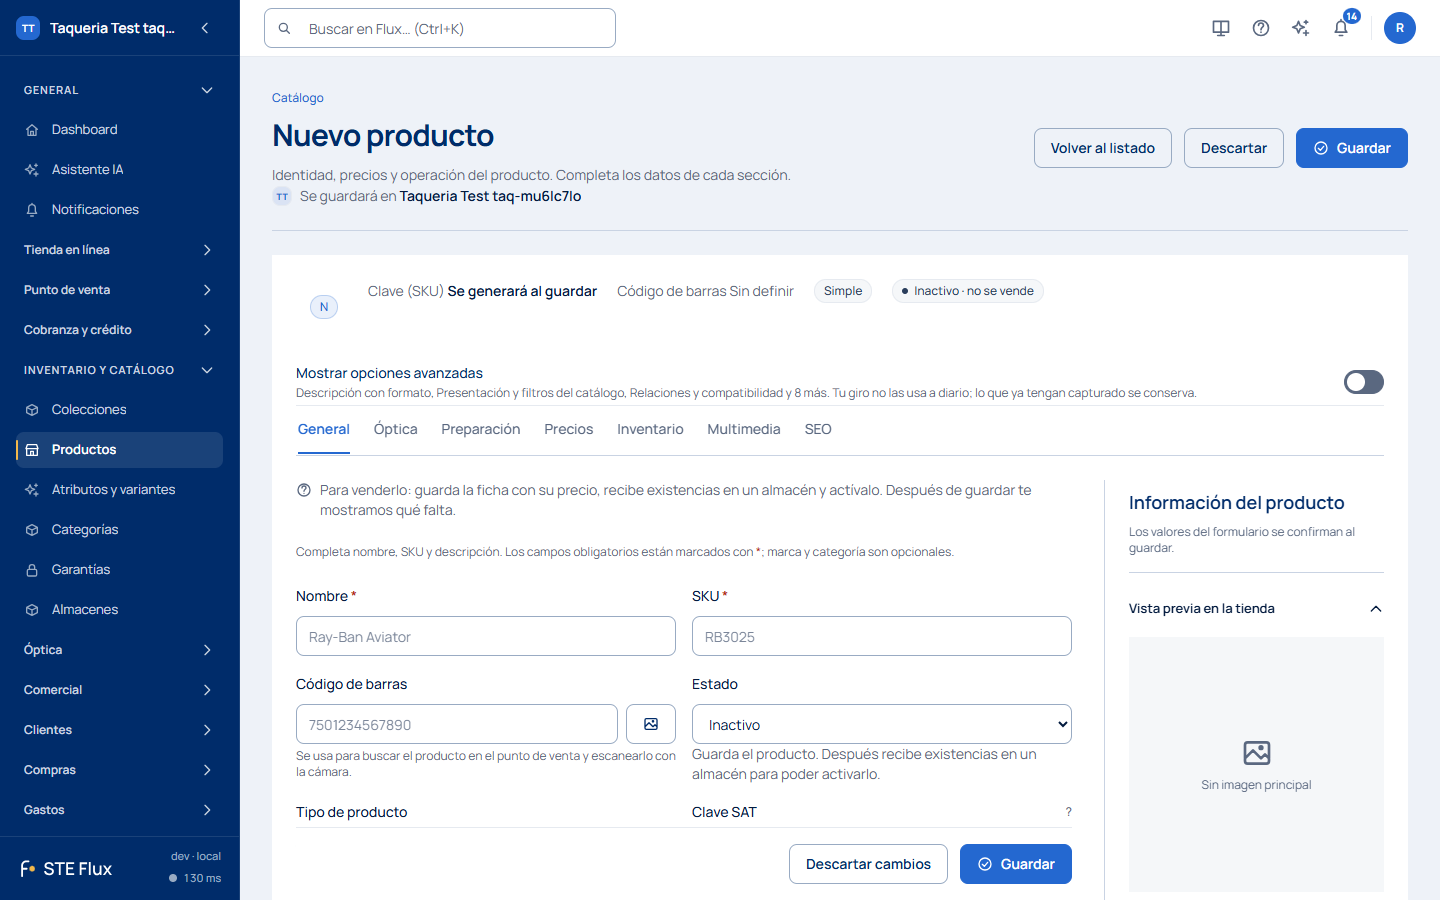Click the Descartar button in header

click(x=1234, y=148)
